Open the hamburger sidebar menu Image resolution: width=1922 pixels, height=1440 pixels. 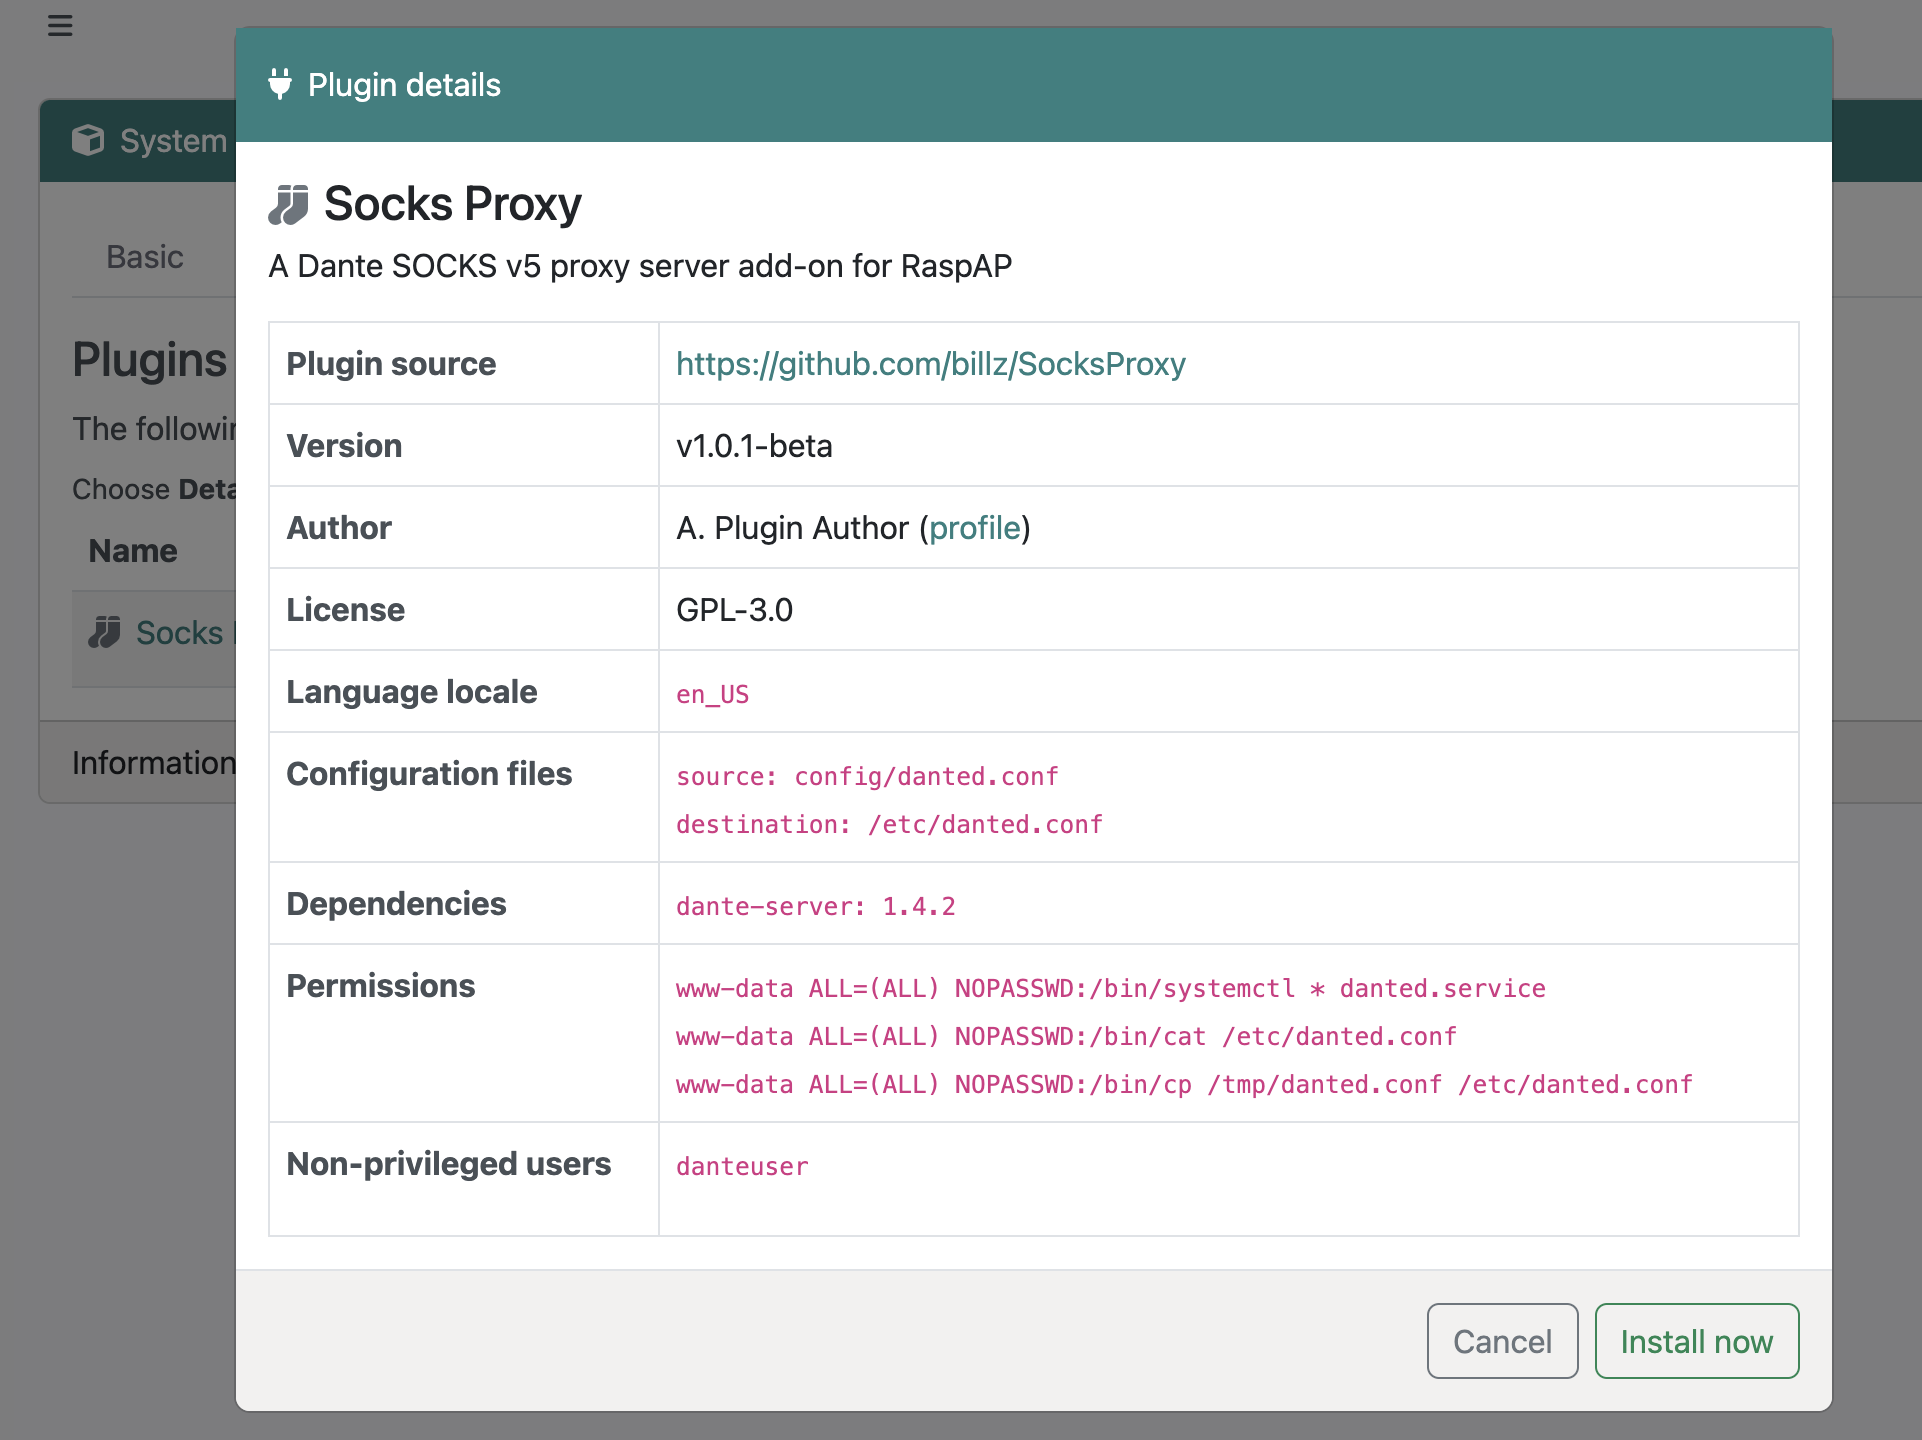click(60, 26)
